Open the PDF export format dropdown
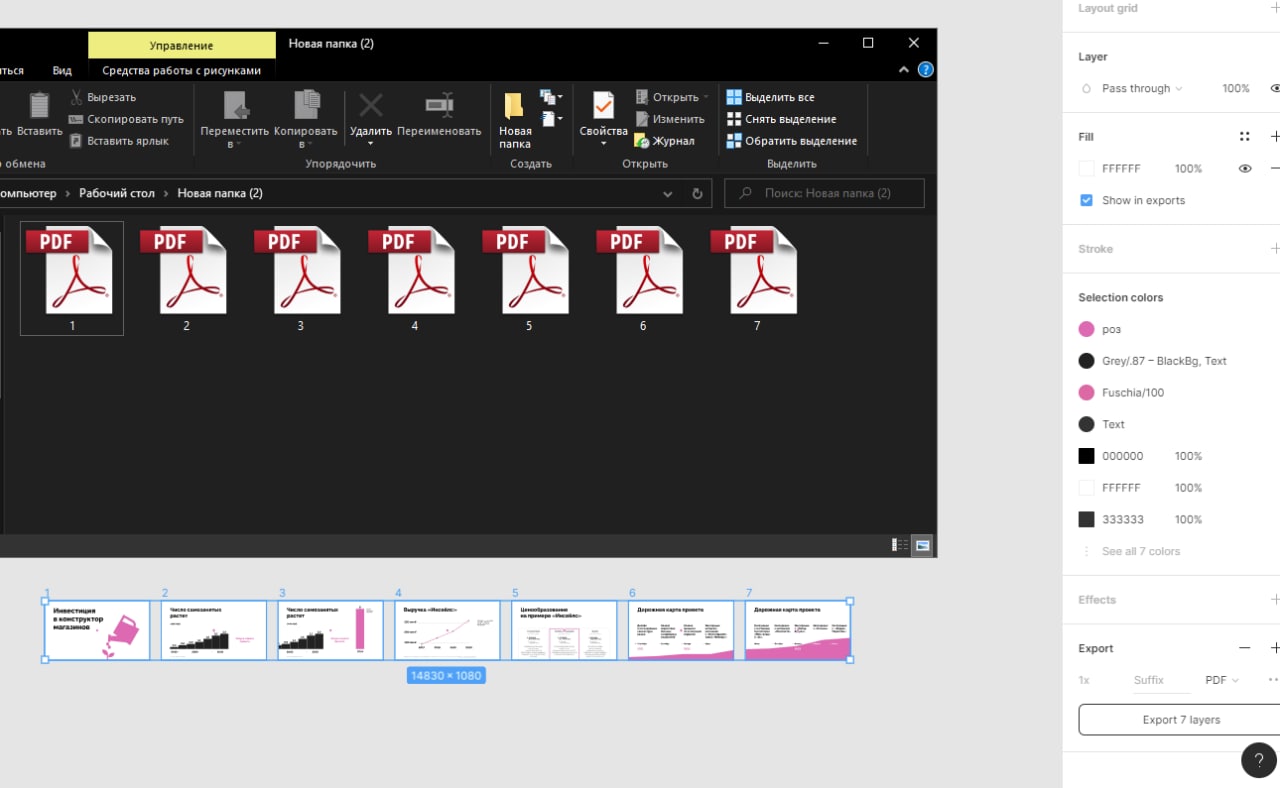The height and width of the screenshot is (788, 1280). click(x=1221, y=680)
